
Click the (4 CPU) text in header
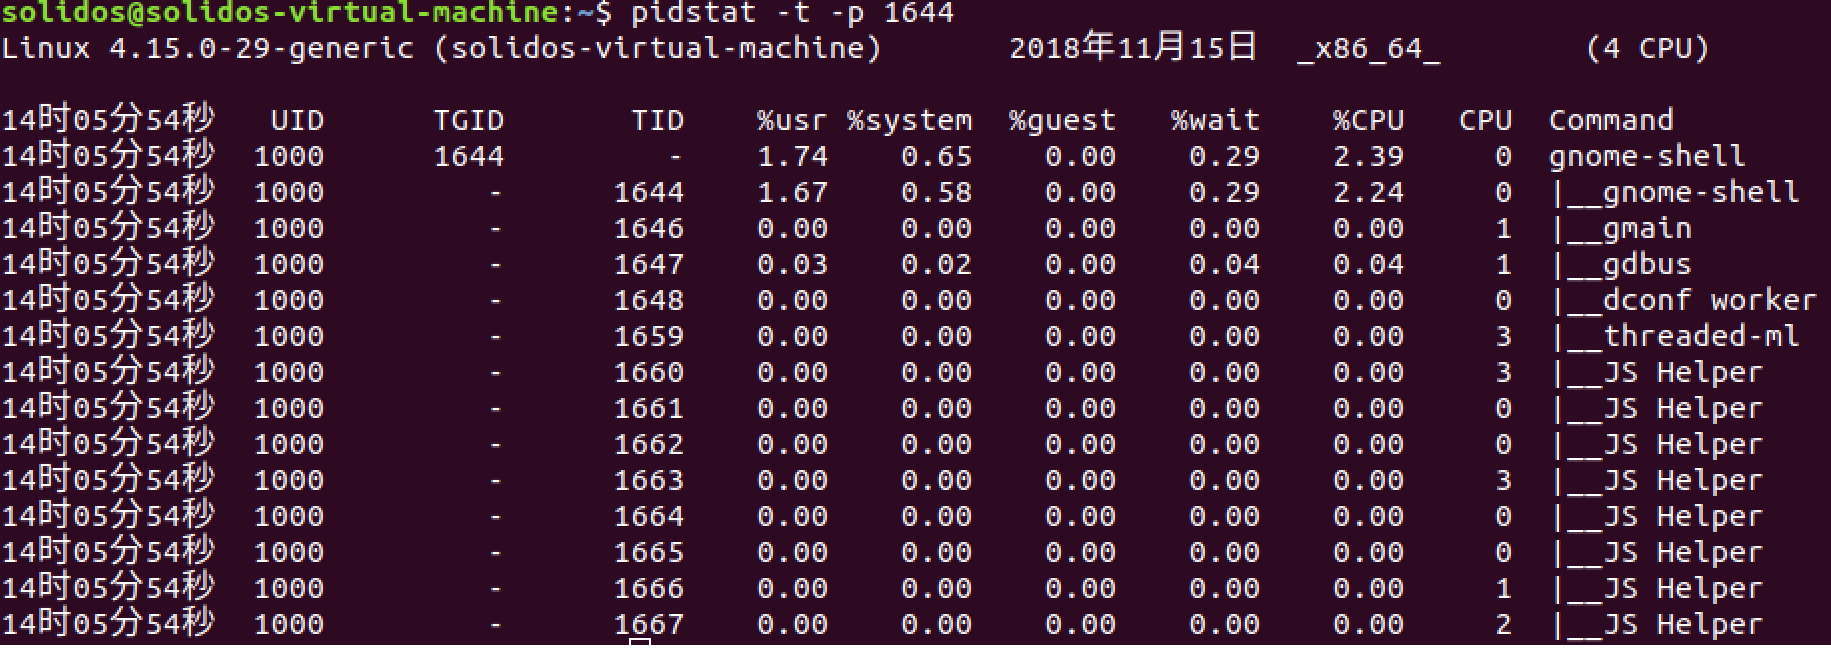click(1647, 49)
